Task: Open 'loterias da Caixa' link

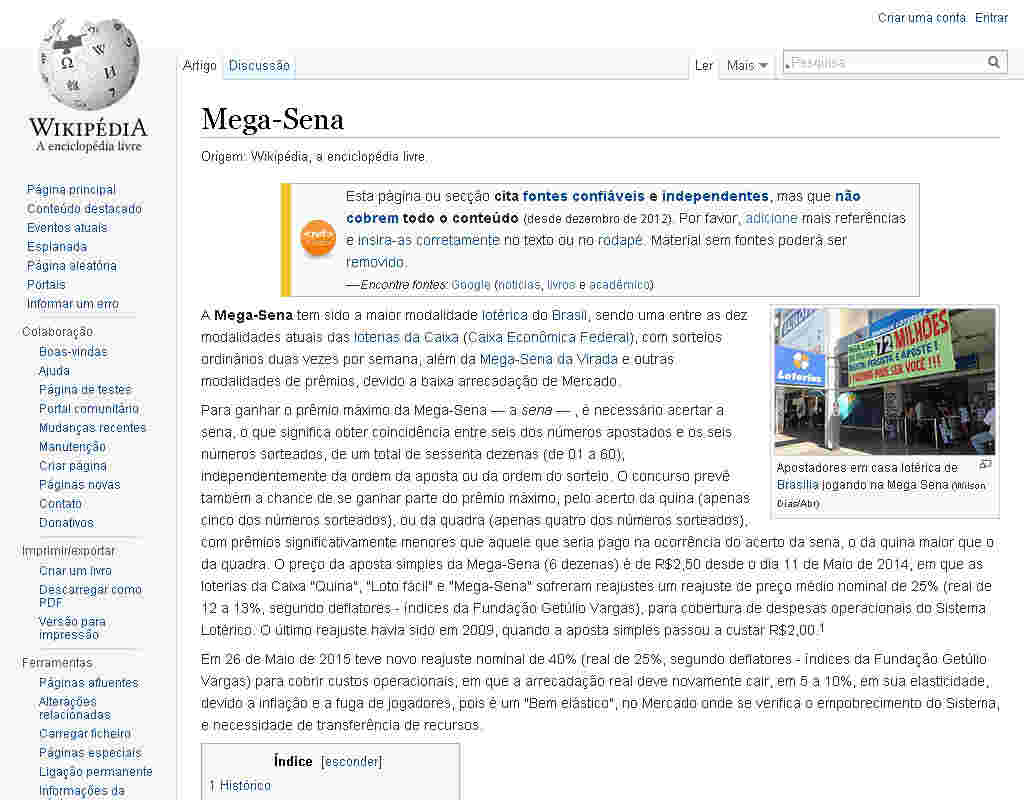Action: coord(406,338)
